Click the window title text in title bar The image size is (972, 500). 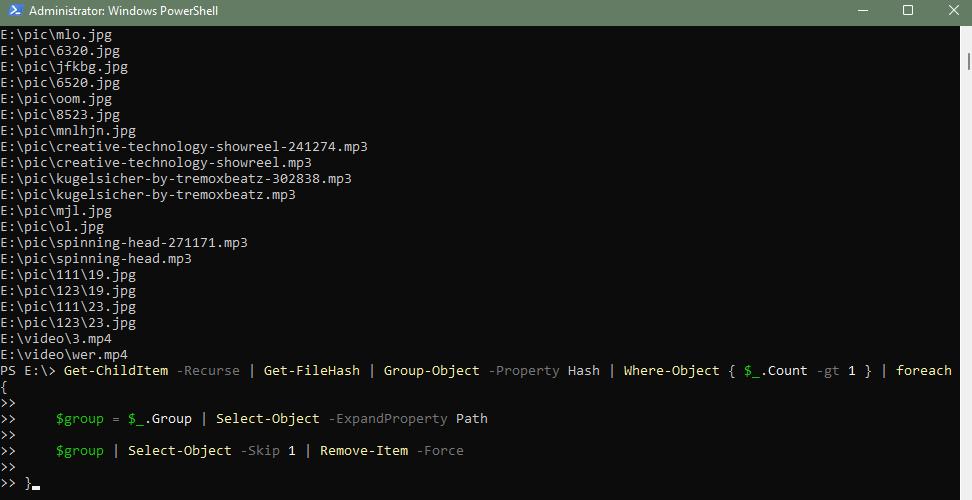(123, 11)
